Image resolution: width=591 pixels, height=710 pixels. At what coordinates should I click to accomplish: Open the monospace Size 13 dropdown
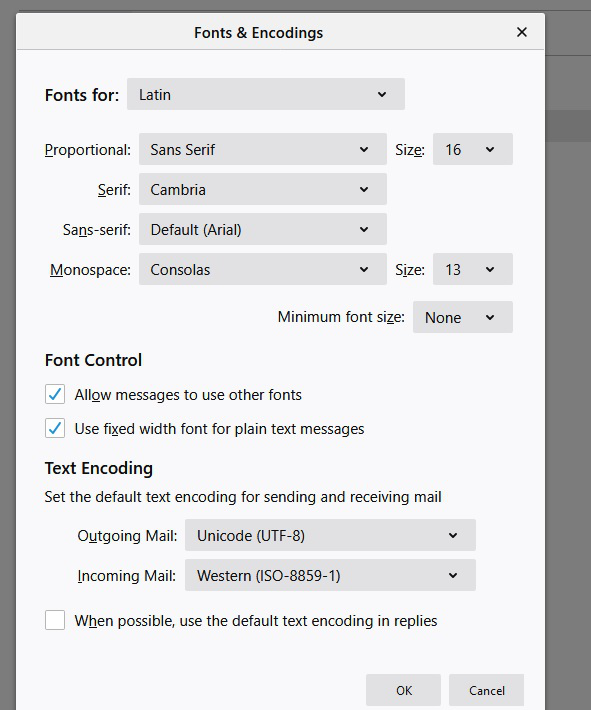click(473, 269)
